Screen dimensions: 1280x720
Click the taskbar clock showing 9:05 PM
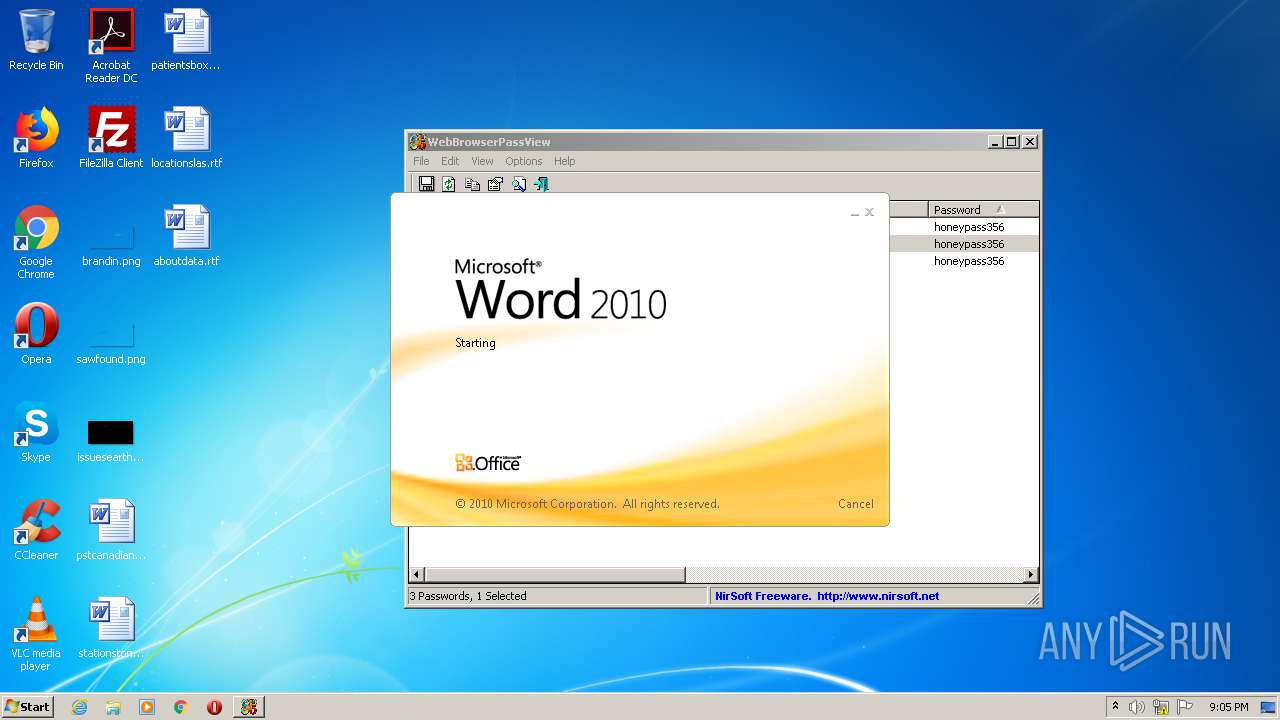tap(1229, 707)
